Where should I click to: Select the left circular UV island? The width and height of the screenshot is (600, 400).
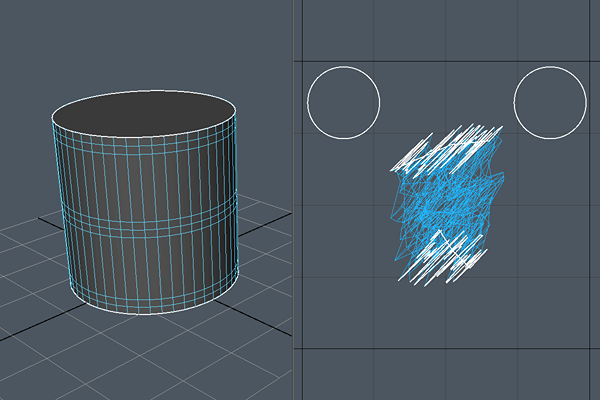pos(343,101)
